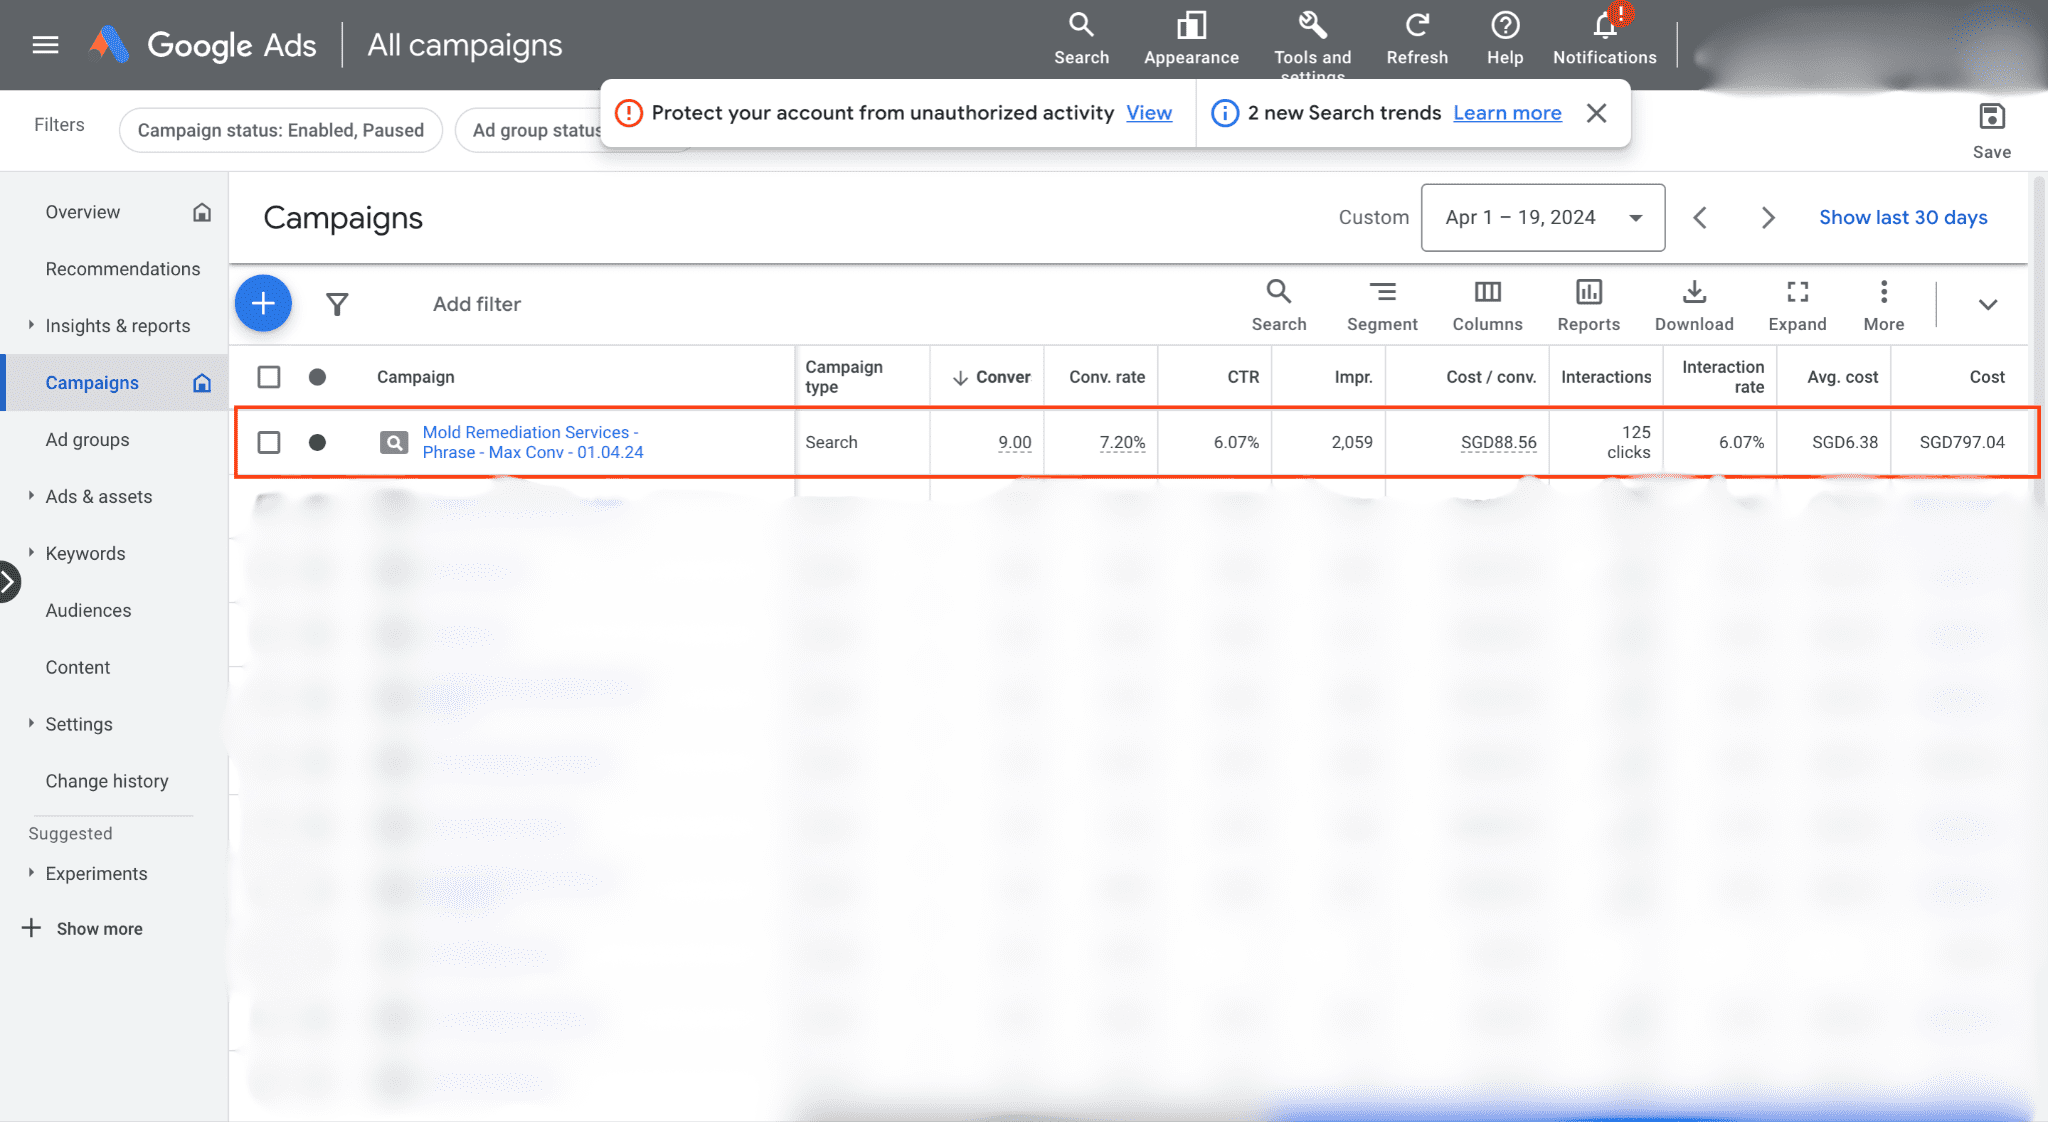Click Show last 30 days link

coord(1902,217)
